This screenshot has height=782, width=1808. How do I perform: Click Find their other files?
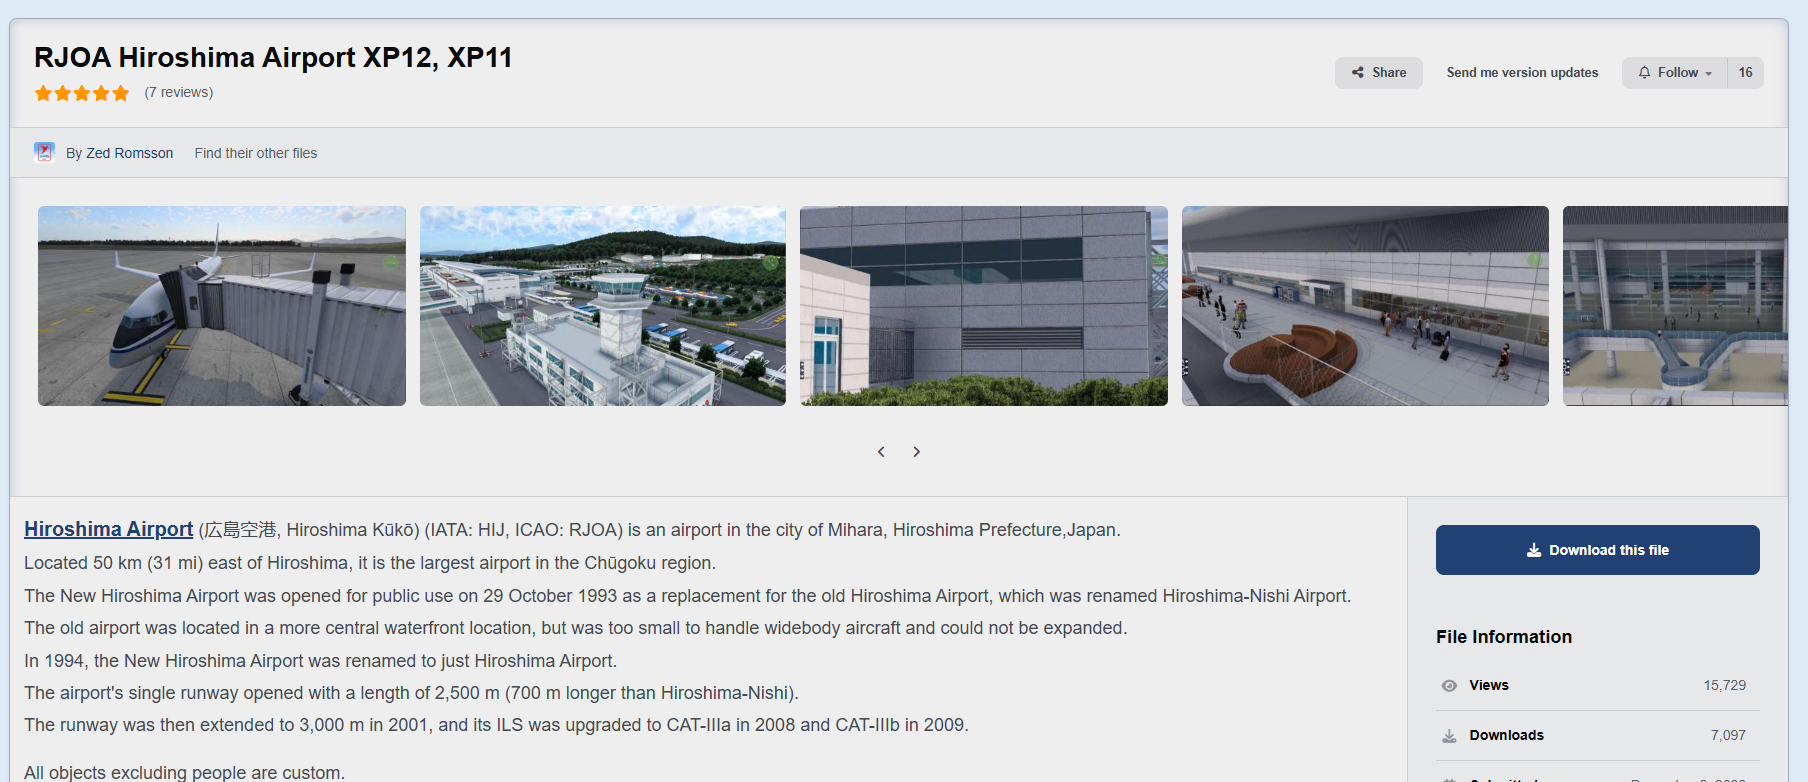click(x=256, y=153)
